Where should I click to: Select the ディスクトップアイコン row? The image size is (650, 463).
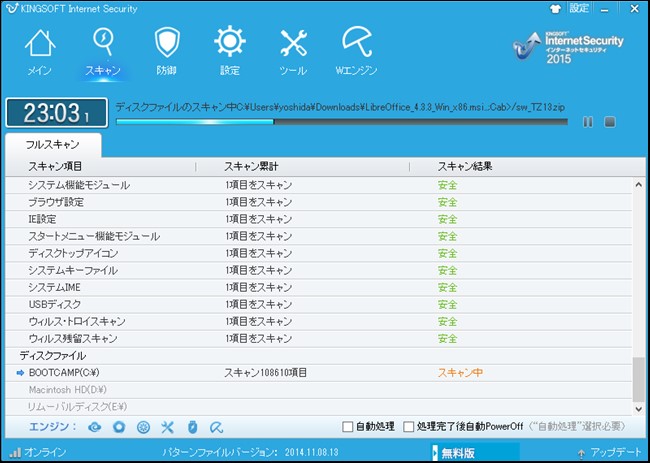318,253
